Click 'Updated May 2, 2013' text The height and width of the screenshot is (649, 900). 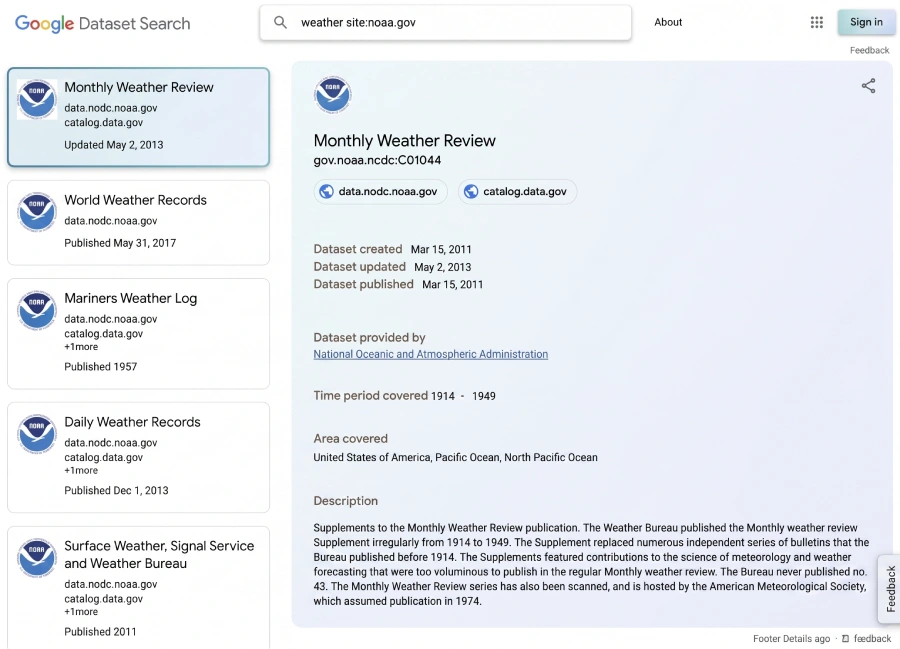click(x=114, y=145)
